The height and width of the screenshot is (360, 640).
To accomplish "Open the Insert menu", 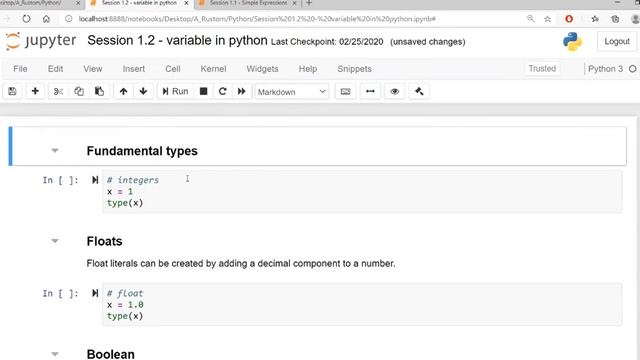I will [134, 69].
